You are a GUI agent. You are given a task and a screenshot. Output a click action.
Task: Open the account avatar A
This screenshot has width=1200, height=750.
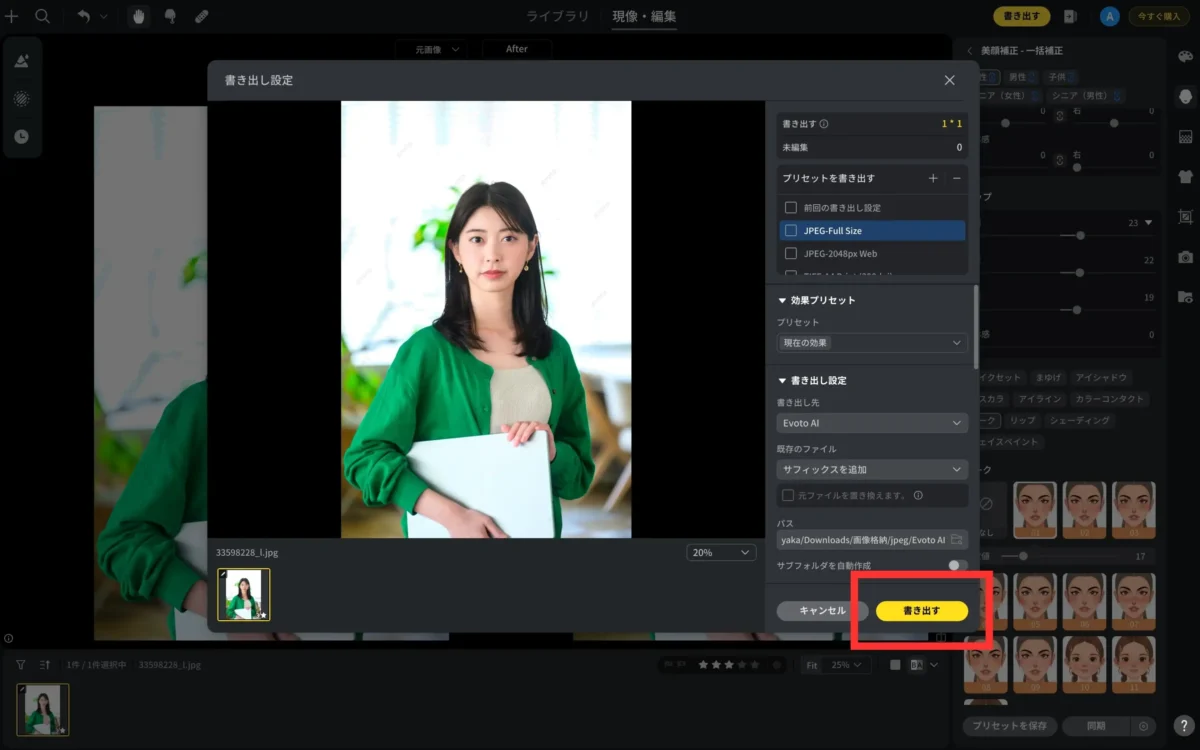(1109, 16)
